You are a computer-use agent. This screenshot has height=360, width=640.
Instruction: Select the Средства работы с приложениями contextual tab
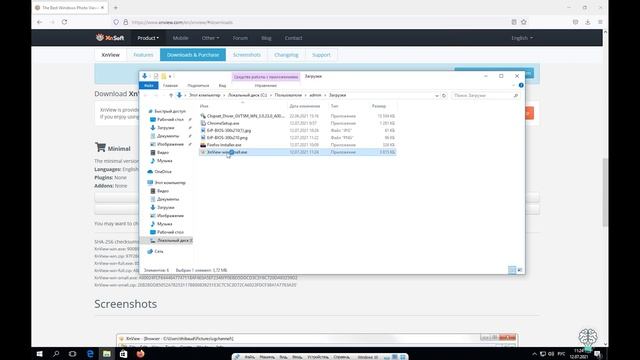click(x=266, y=76)
